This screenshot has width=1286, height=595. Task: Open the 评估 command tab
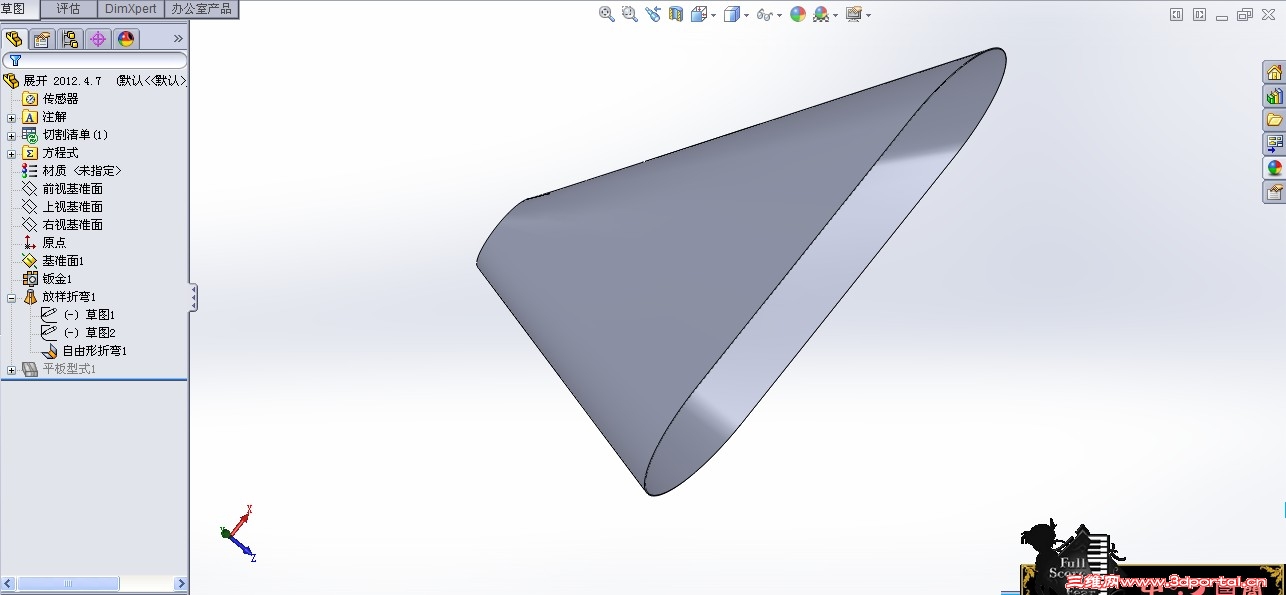pyautogui.click(x=69, y=8)
